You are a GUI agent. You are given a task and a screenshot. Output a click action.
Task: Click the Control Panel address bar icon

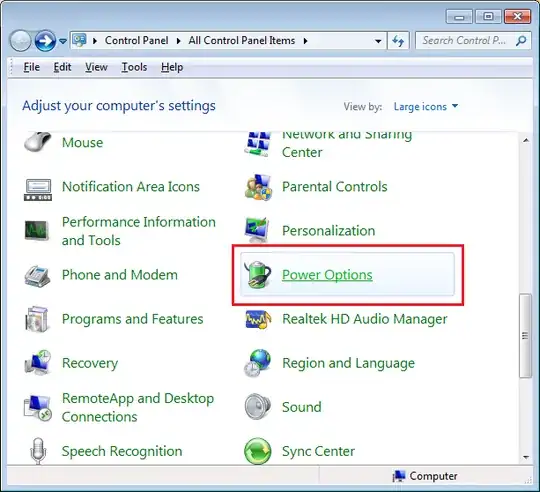80,41
